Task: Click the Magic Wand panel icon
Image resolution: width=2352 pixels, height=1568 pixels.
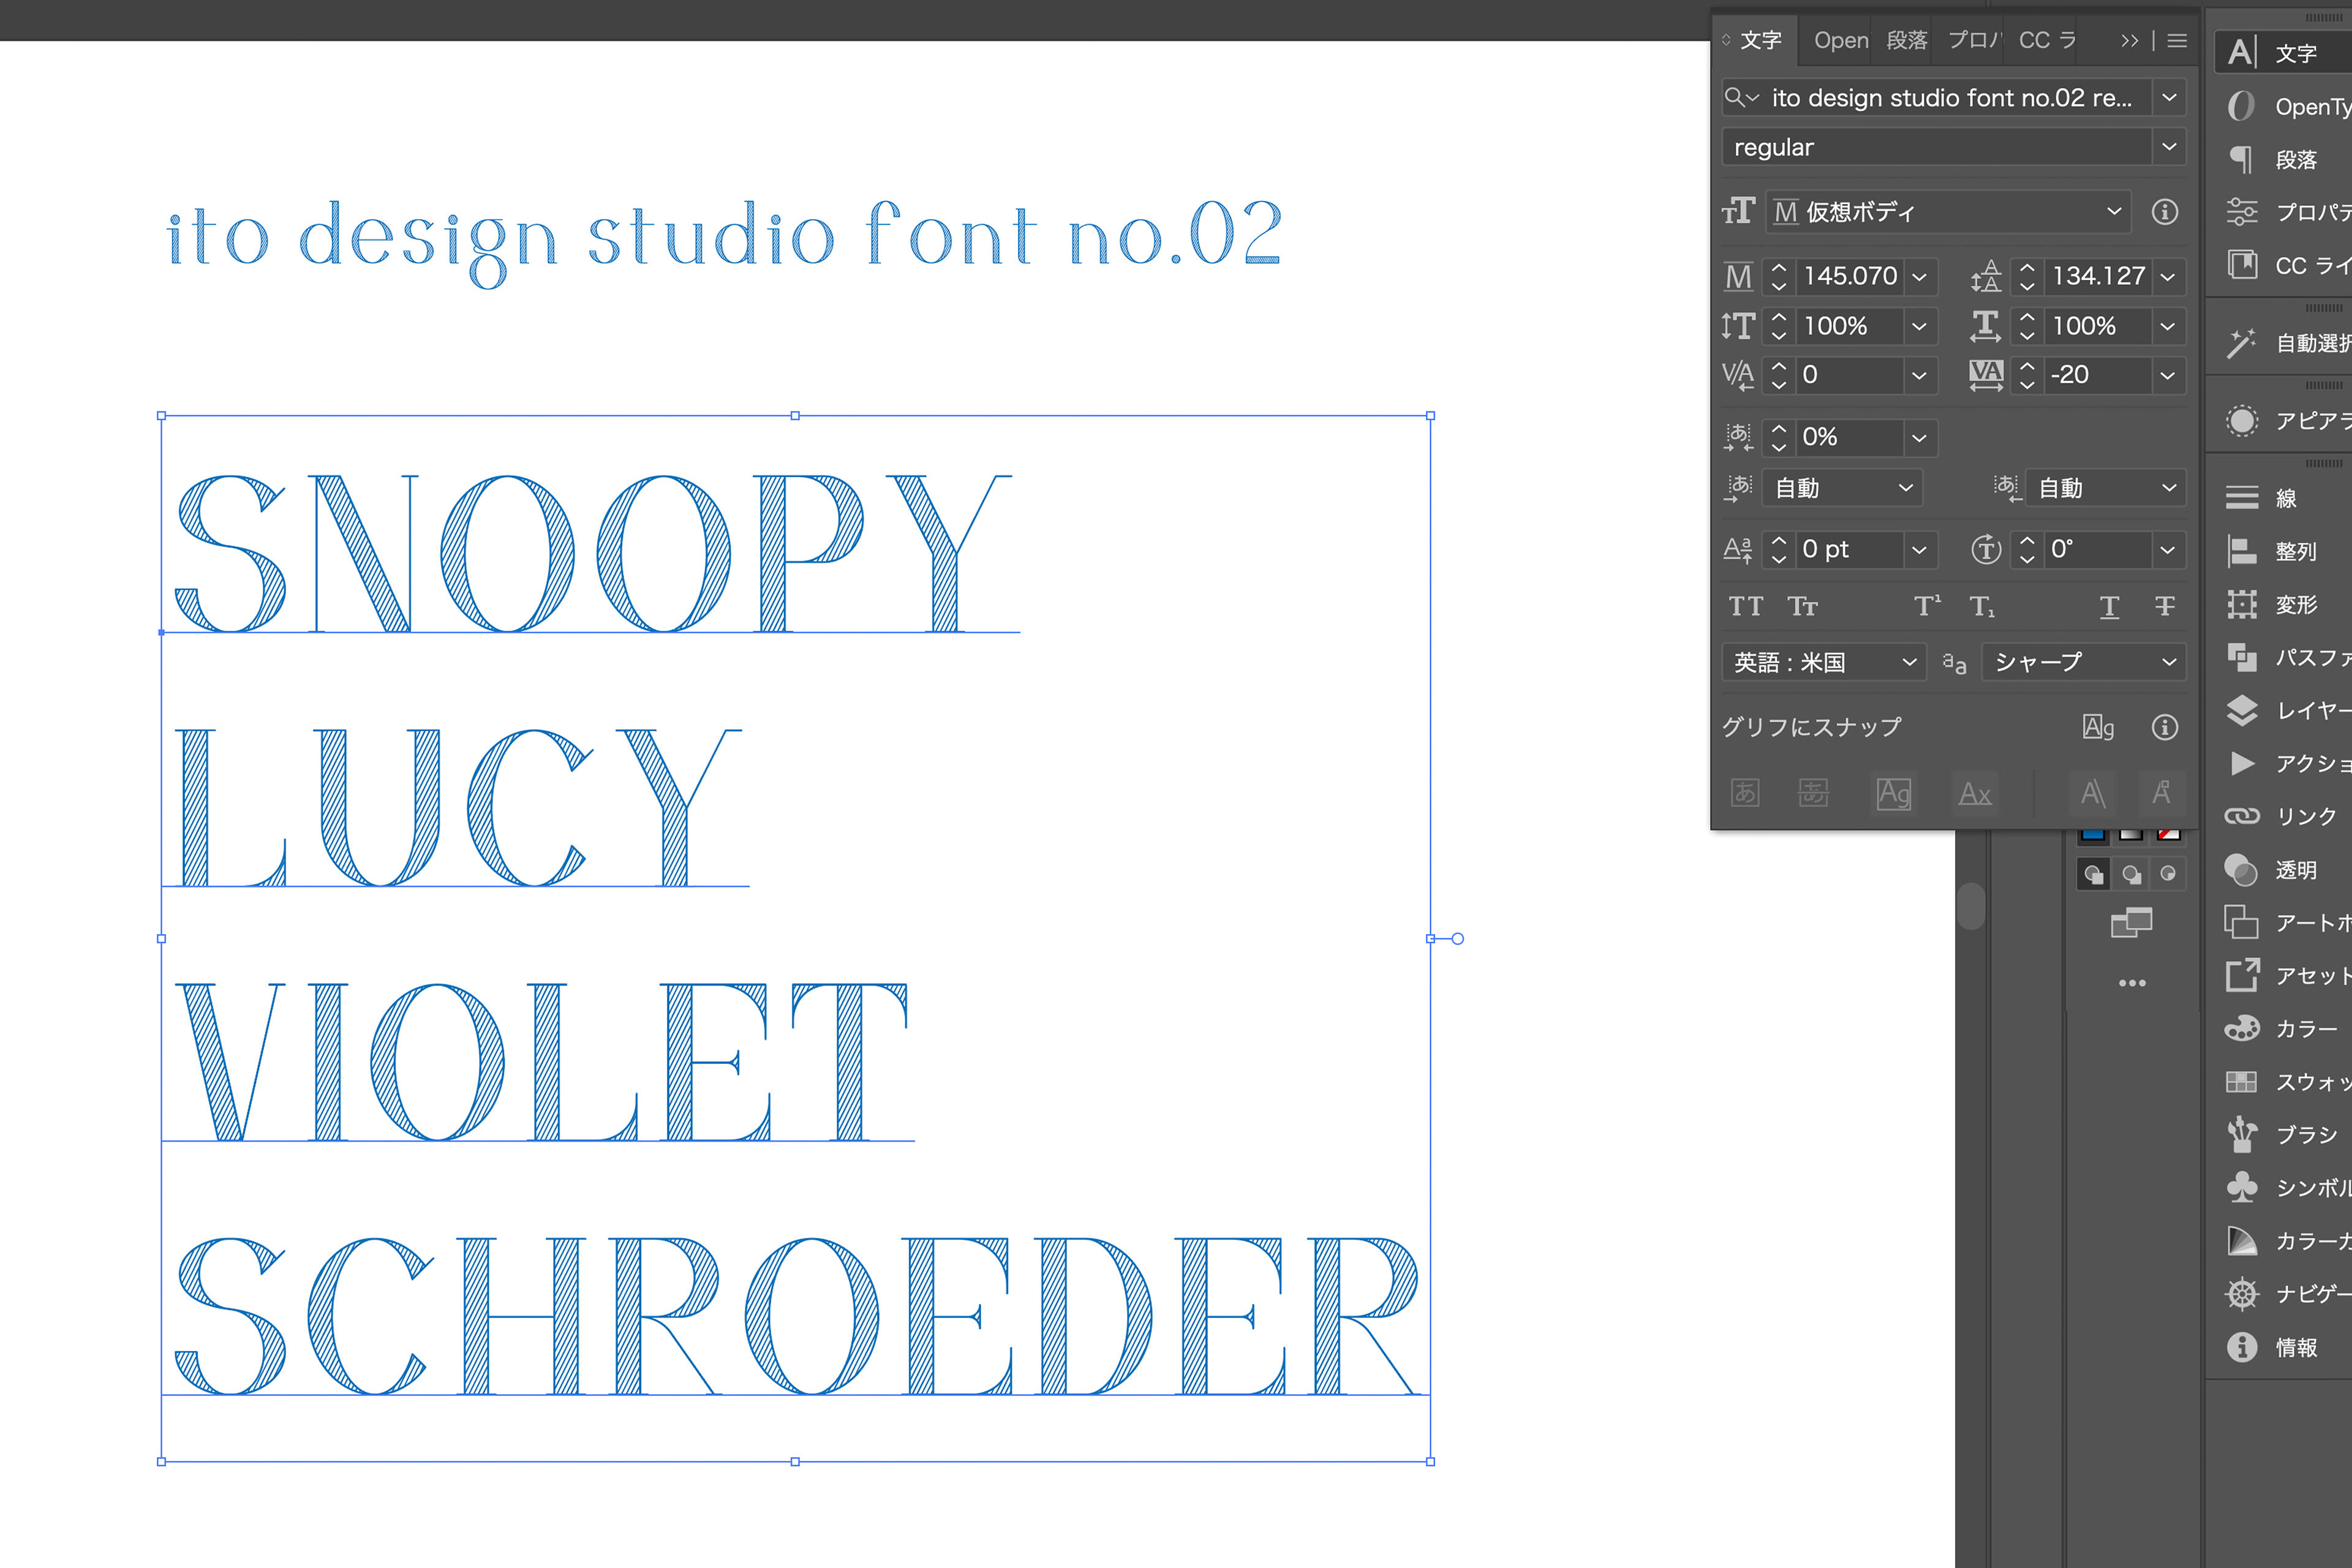Action: 2242,343
